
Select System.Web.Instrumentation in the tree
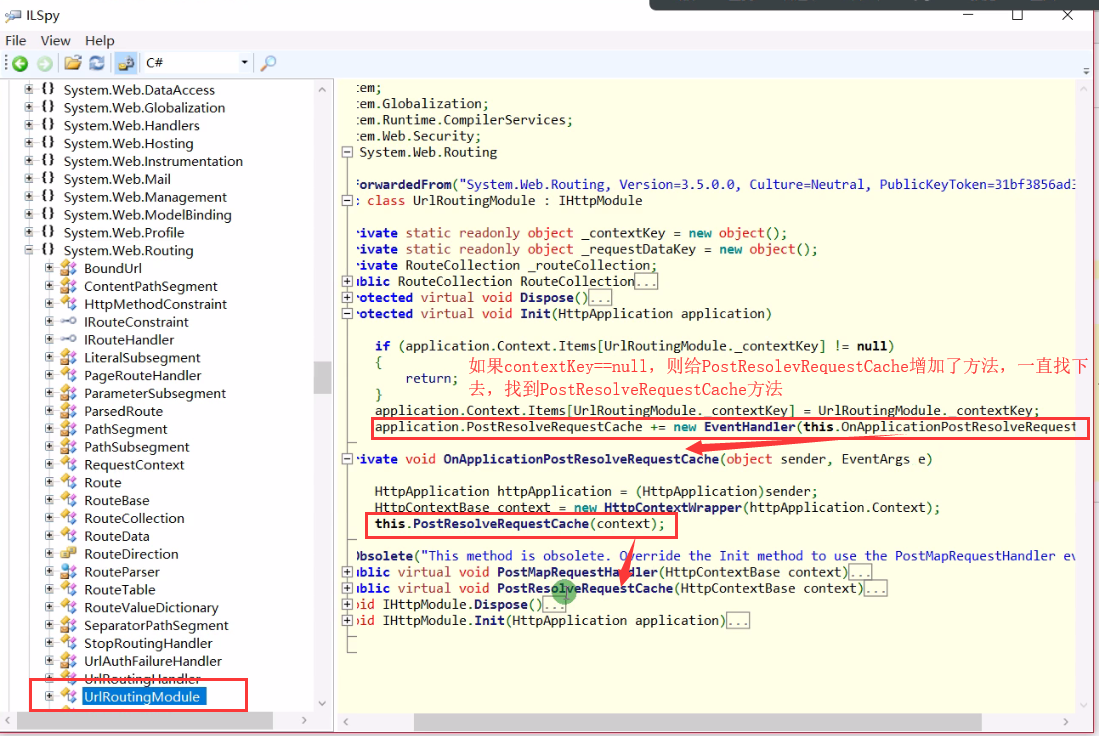153,161
